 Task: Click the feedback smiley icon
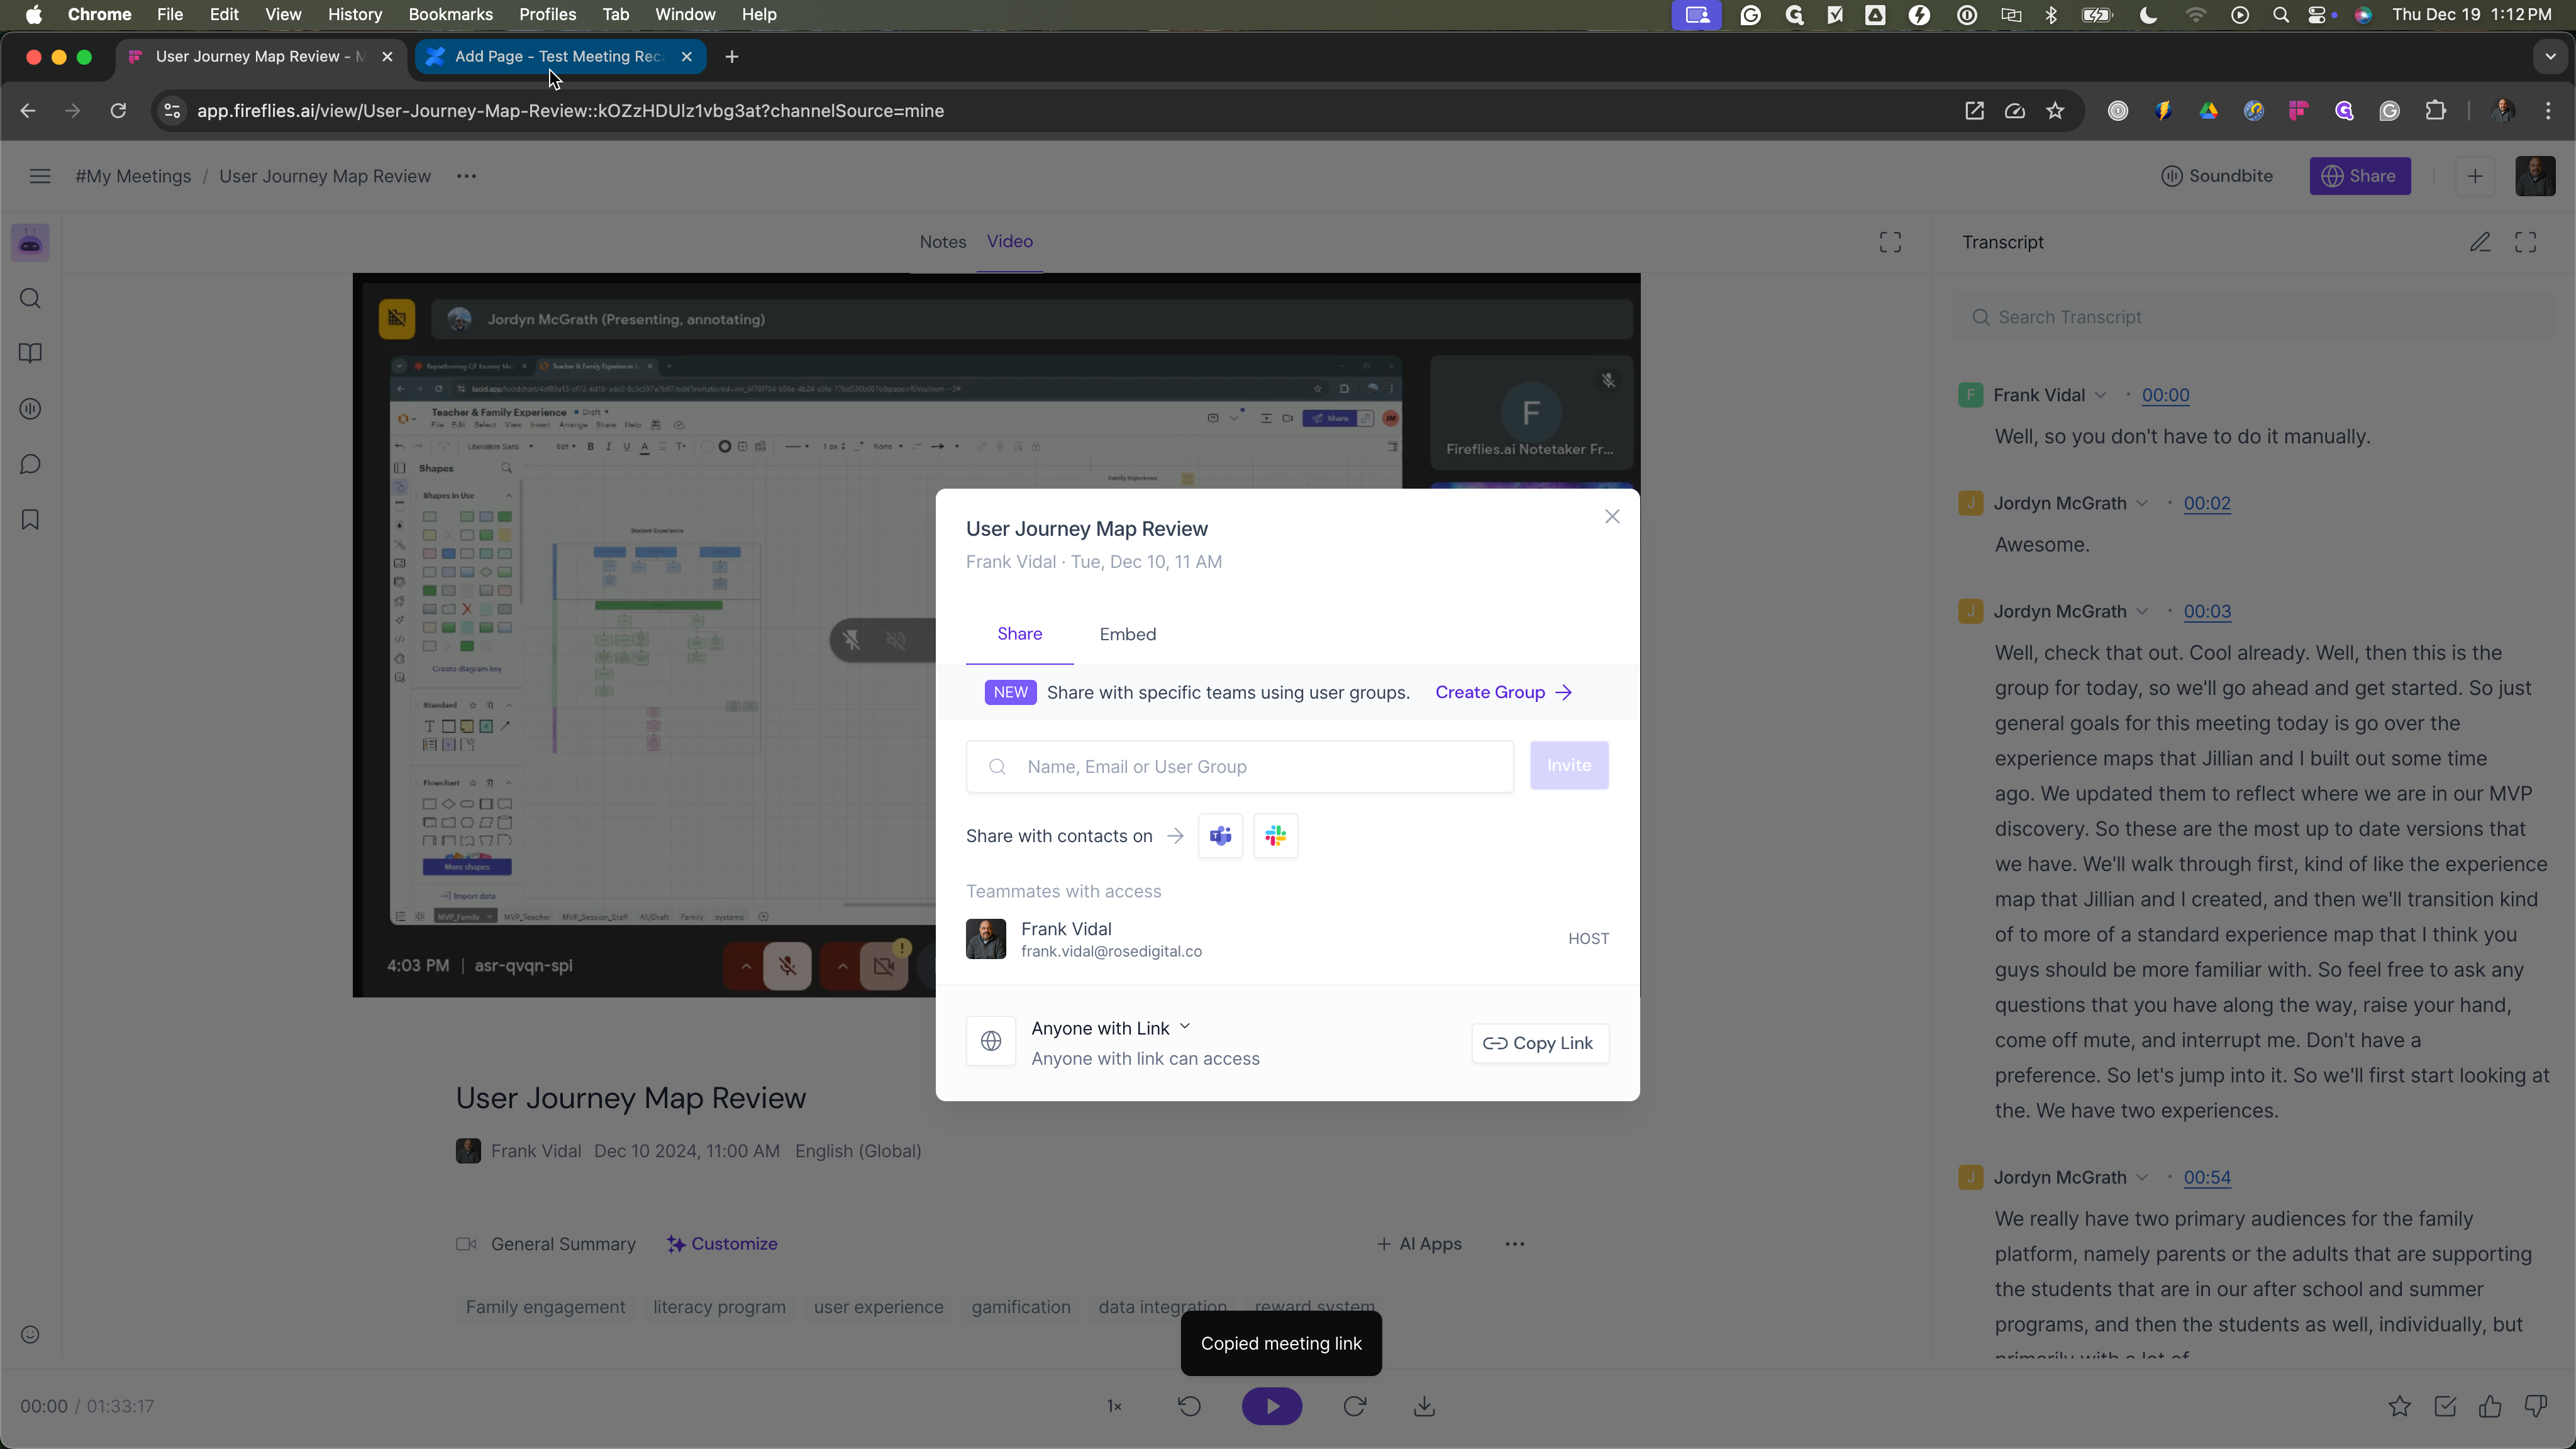tap(30, 1335)
